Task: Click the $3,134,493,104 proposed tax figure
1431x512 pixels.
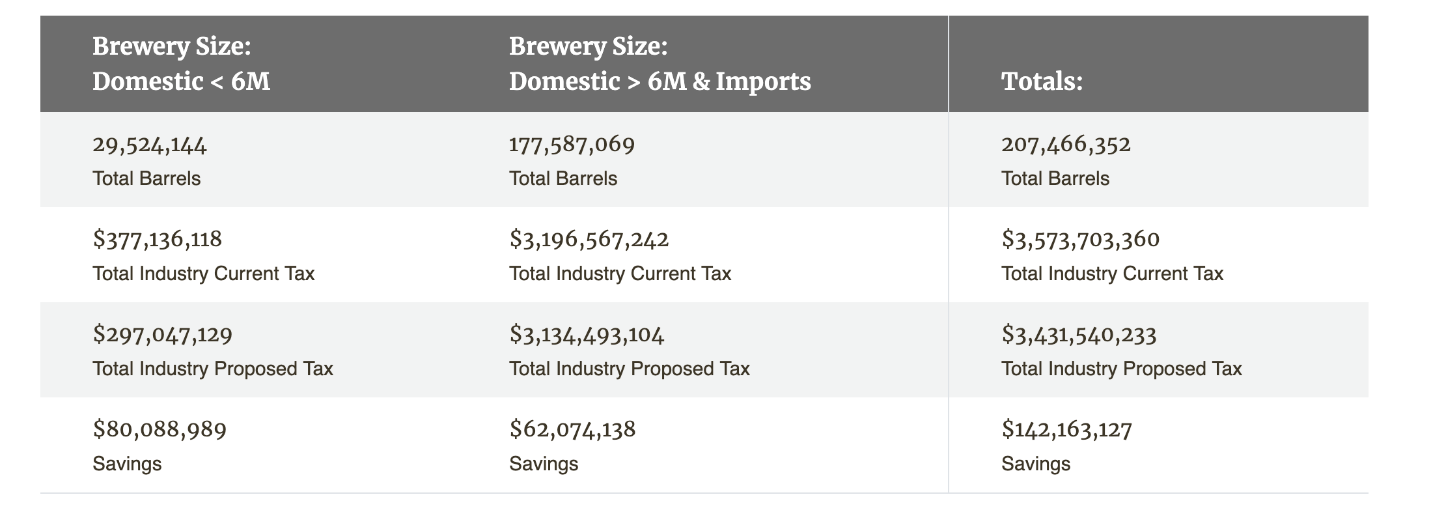Action: coord(587,334)
